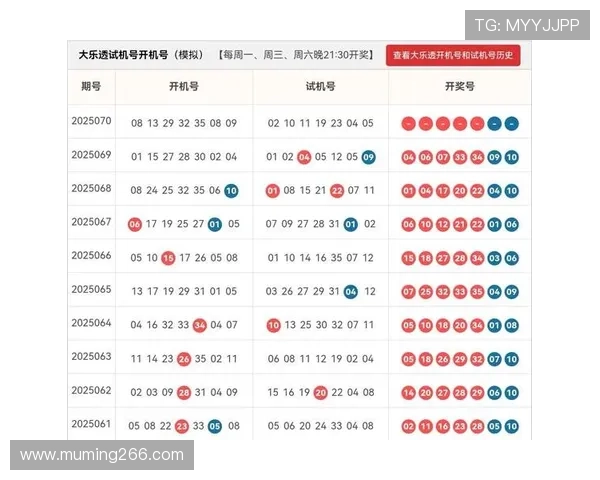Click red ball 22 in 2025068 试机号
The width and height of the screenshot is (600, 480).
(x=337, y=191)
